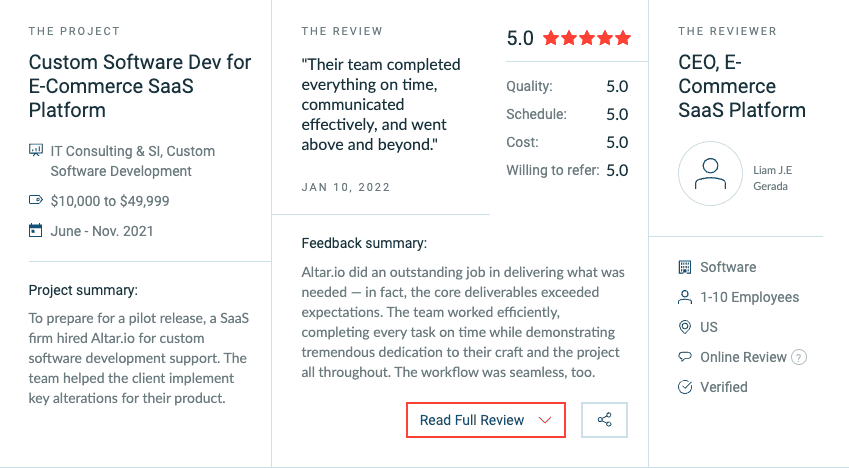
Task: Click the reviewer name Liam J.E Gerada
Action: tap(772, 178)
